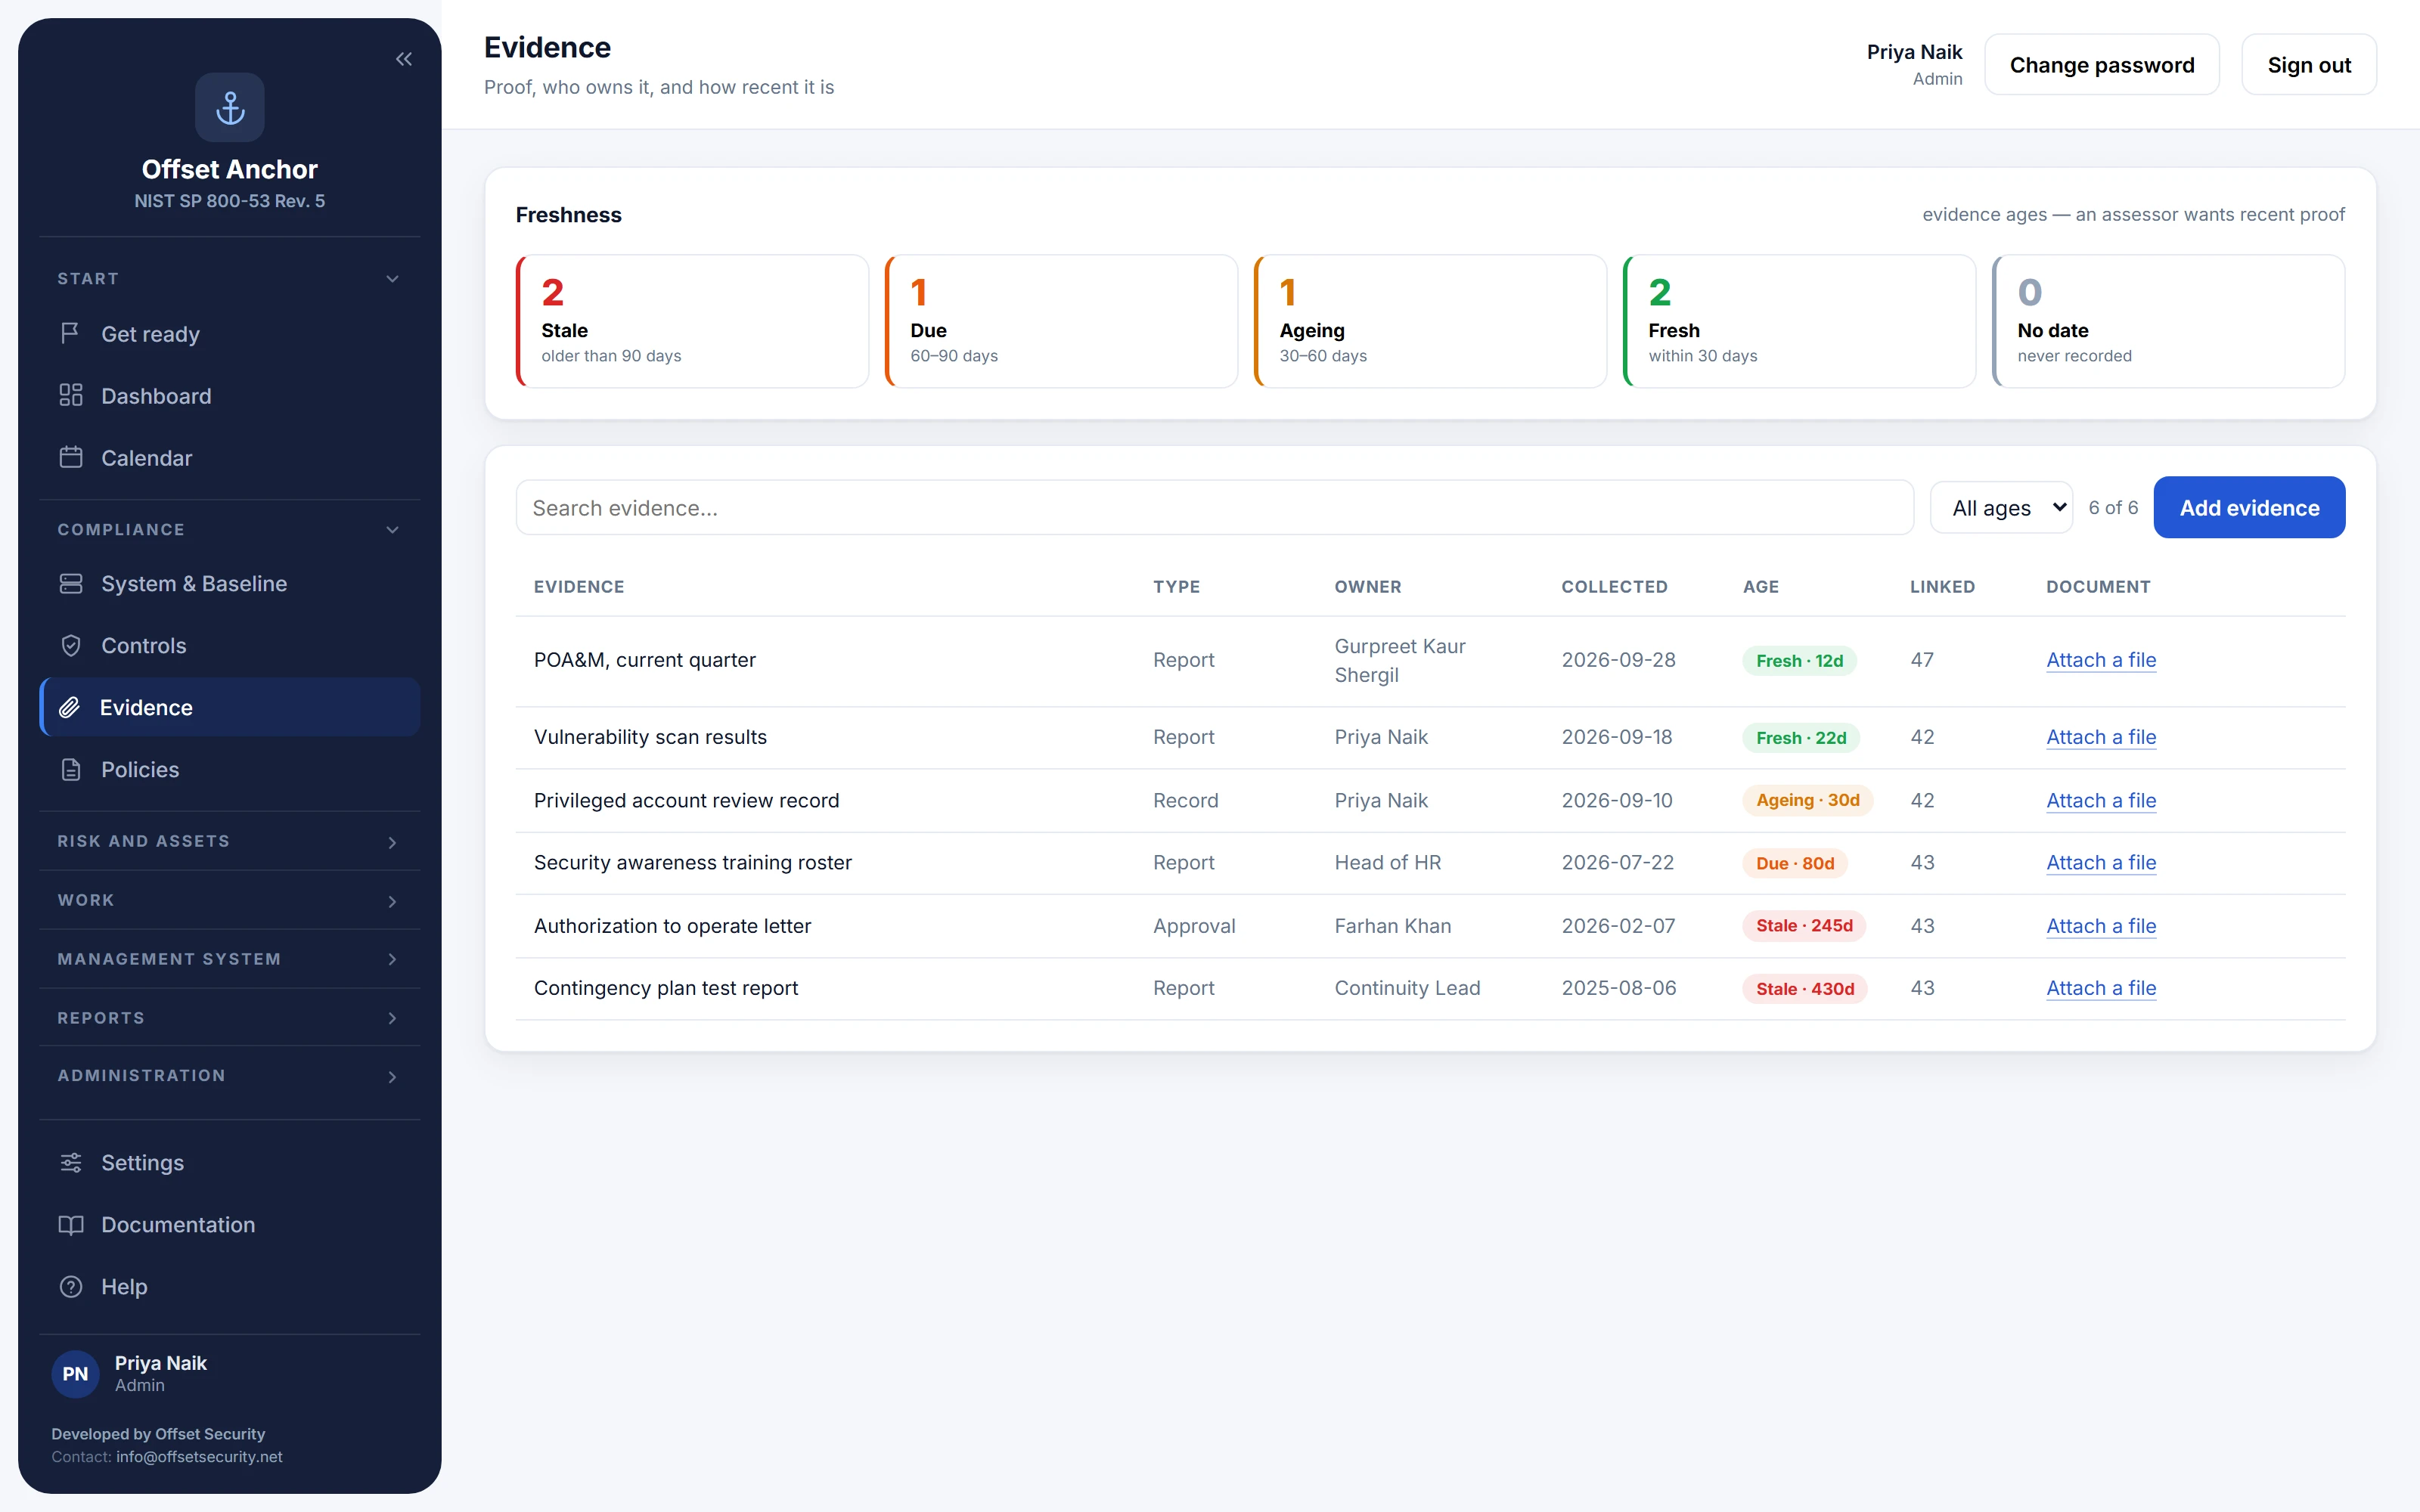Click the Calendar icon in sidebar
Screen dimensions: 2420x1512
[x=70, y=457]
